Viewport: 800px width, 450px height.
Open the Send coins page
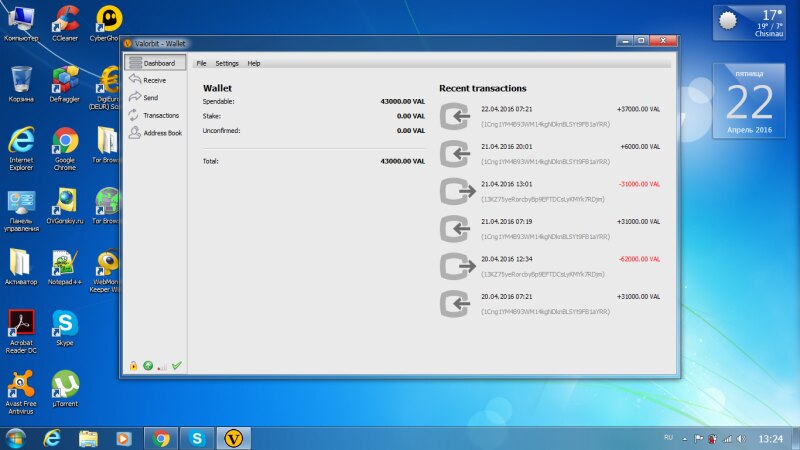point(149,98)
